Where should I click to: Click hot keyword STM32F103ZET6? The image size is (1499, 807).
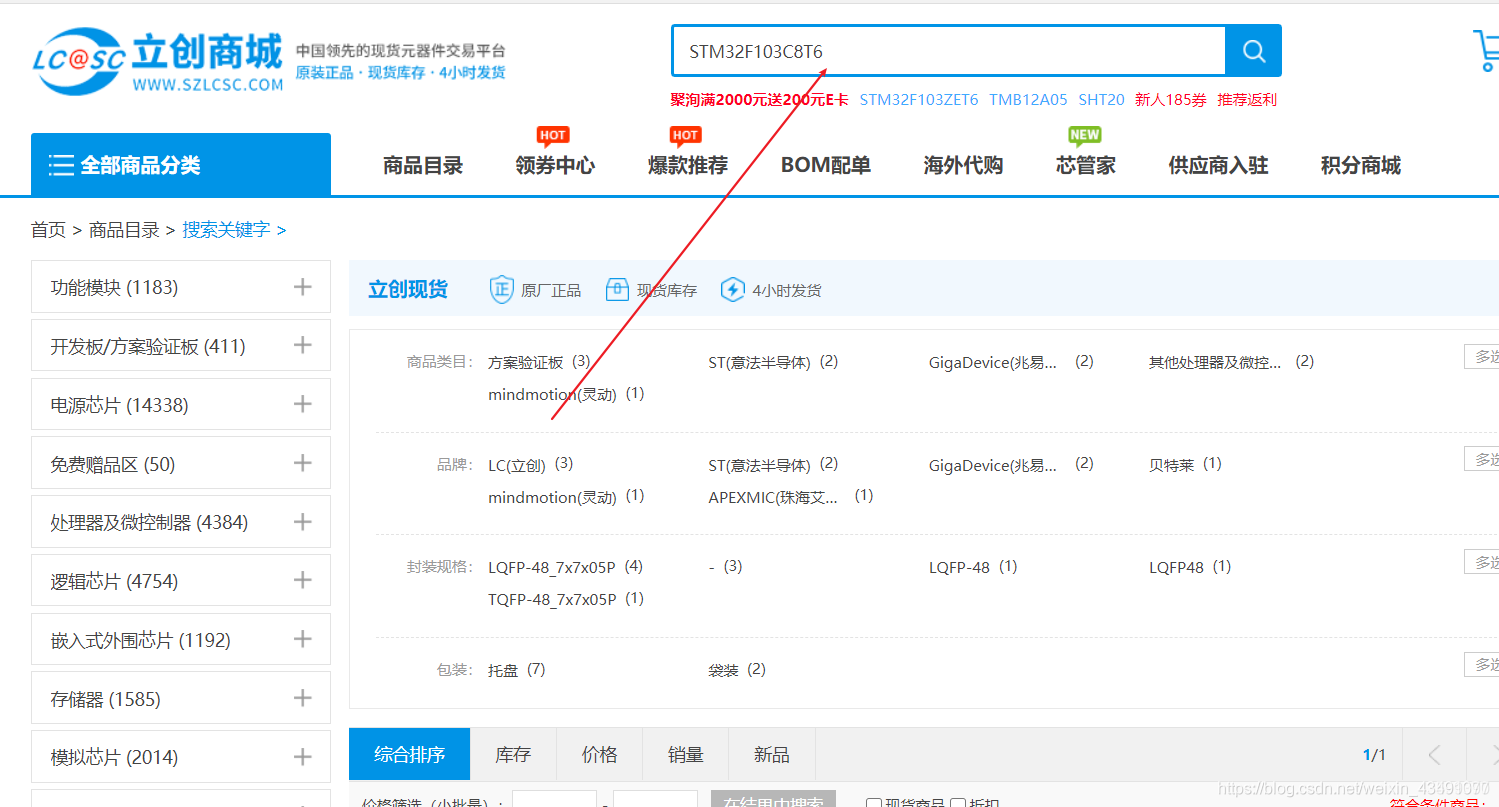pyautogui.click(x=919, y=100)
